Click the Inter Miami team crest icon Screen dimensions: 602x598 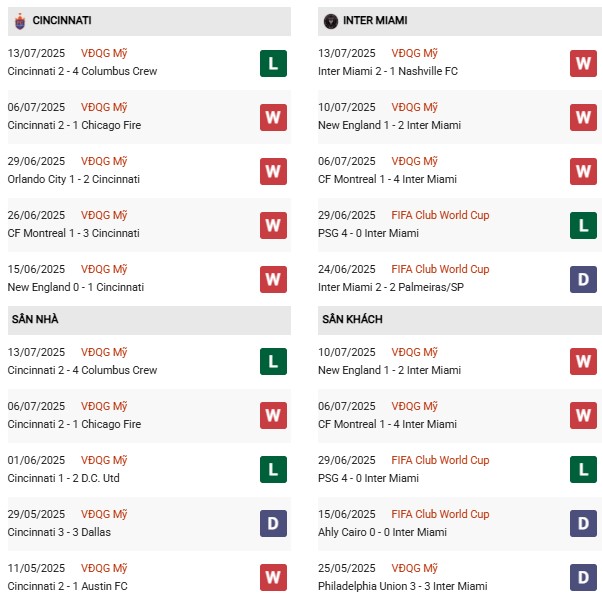(331, 20)
